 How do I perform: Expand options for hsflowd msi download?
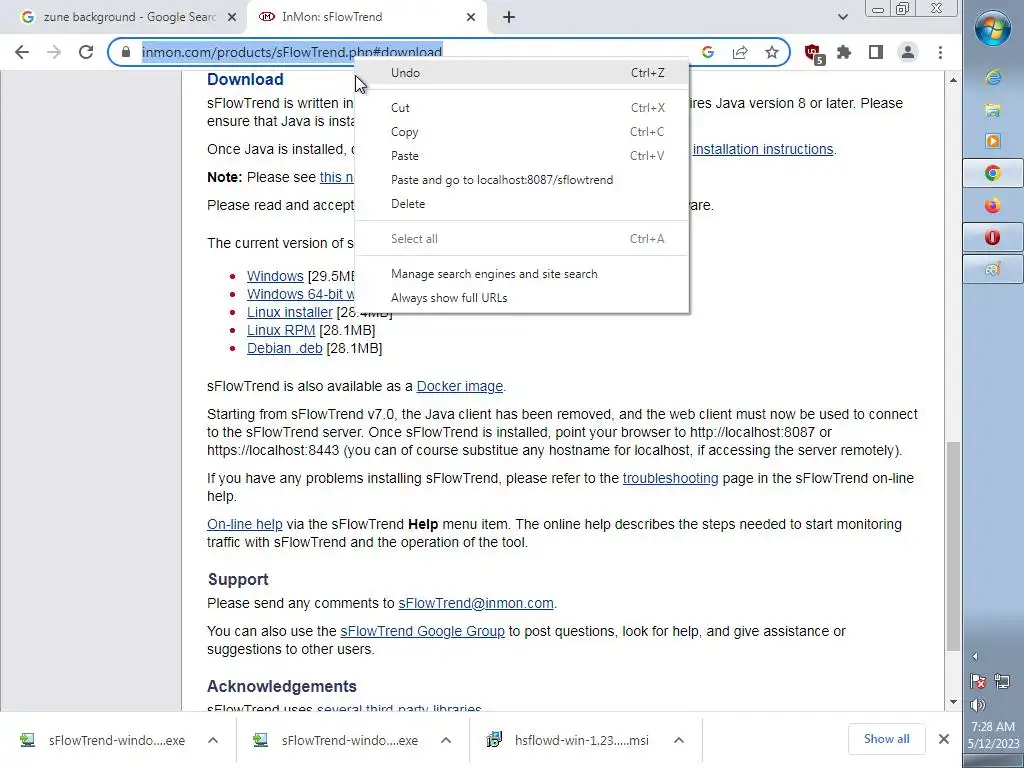point(679,741)
